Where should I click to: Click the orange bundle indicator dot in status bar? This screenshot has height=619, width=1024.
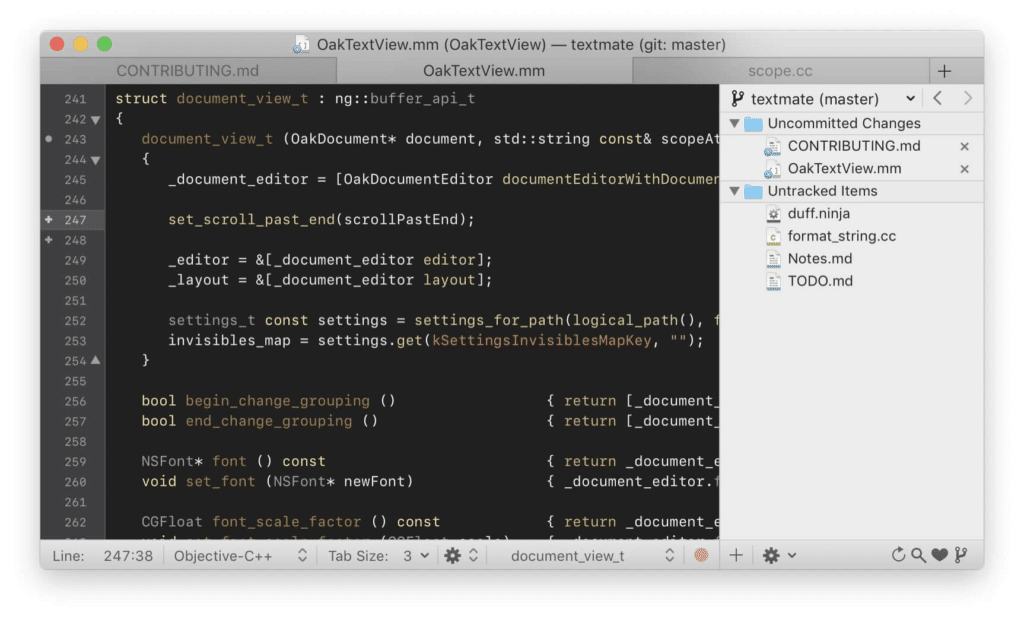(703, 555)
